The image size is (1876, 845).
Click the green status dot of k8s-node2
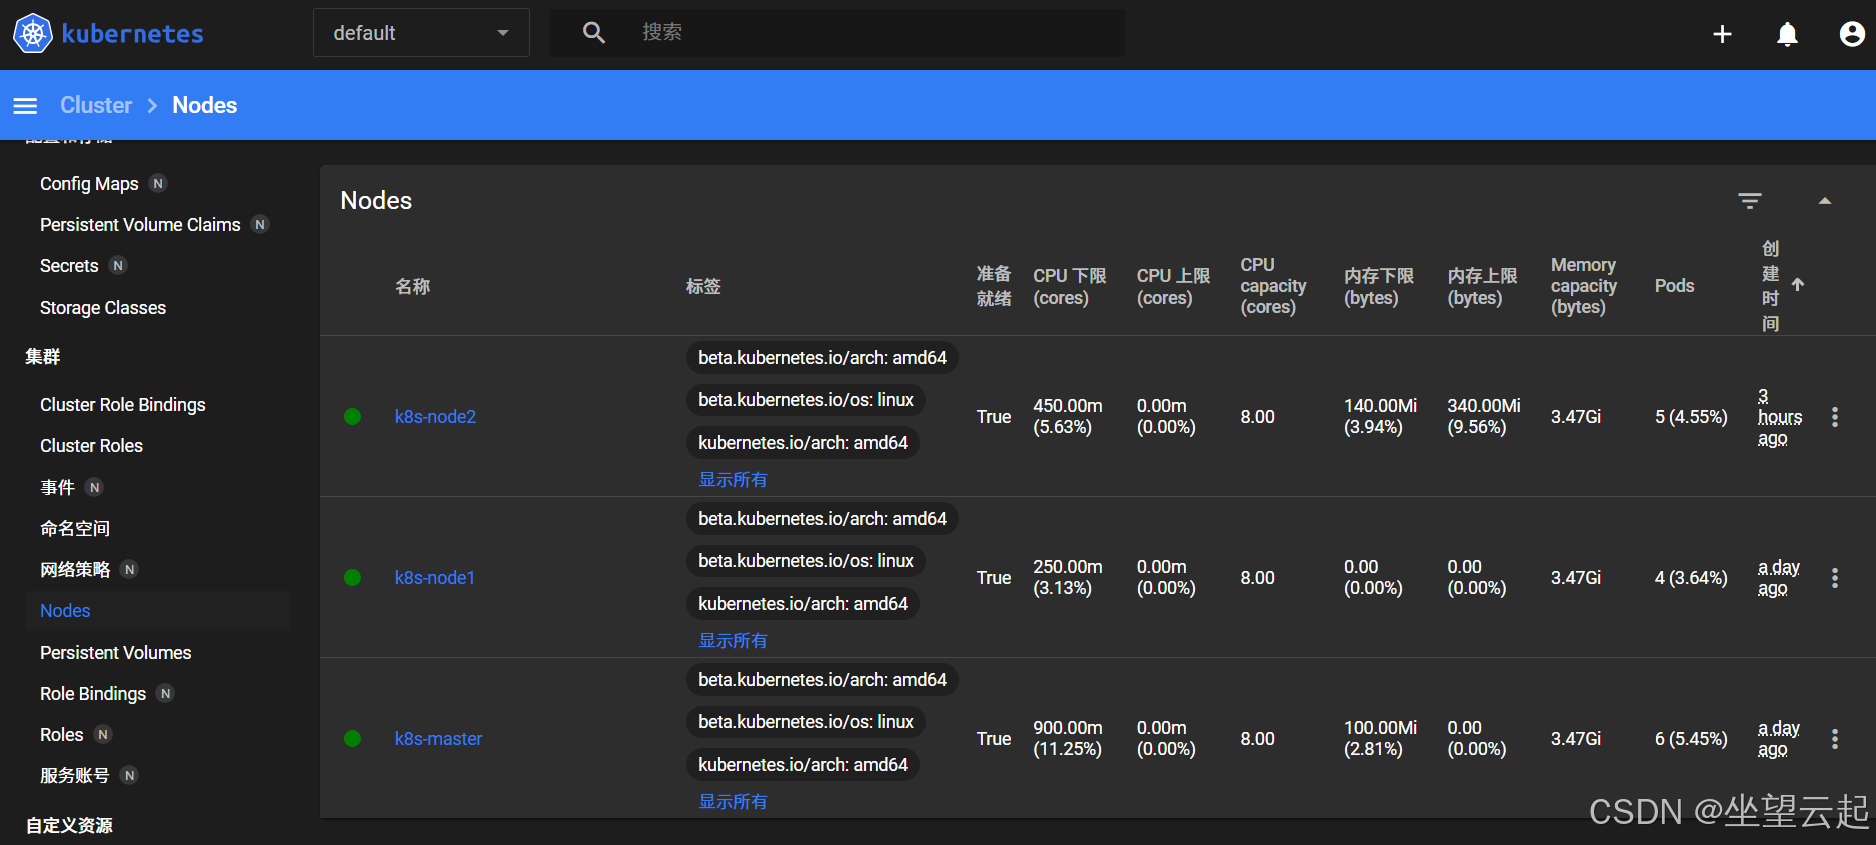tap(352, 417)
